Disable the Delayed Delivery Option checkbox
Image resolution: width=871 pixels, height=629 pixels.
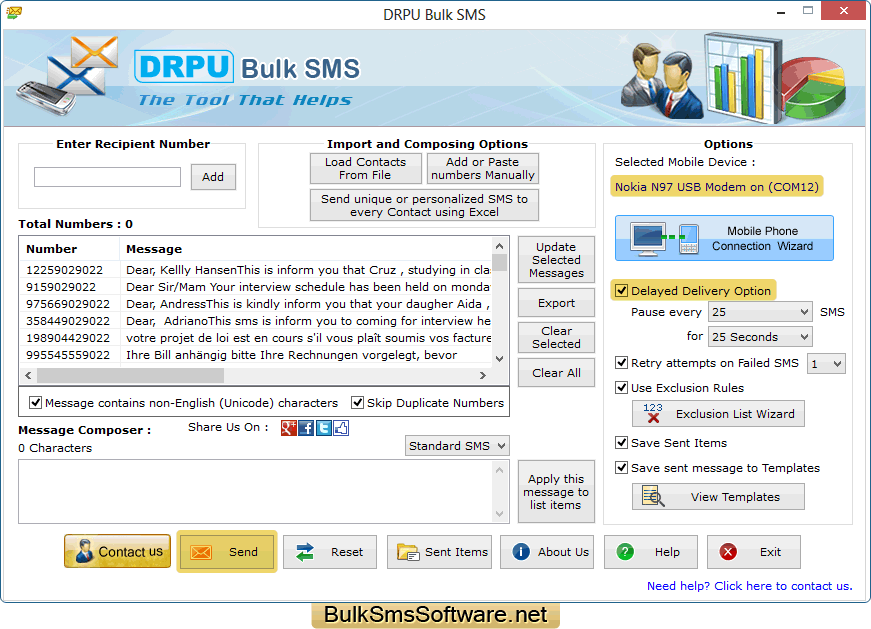(x=622, y=291)
